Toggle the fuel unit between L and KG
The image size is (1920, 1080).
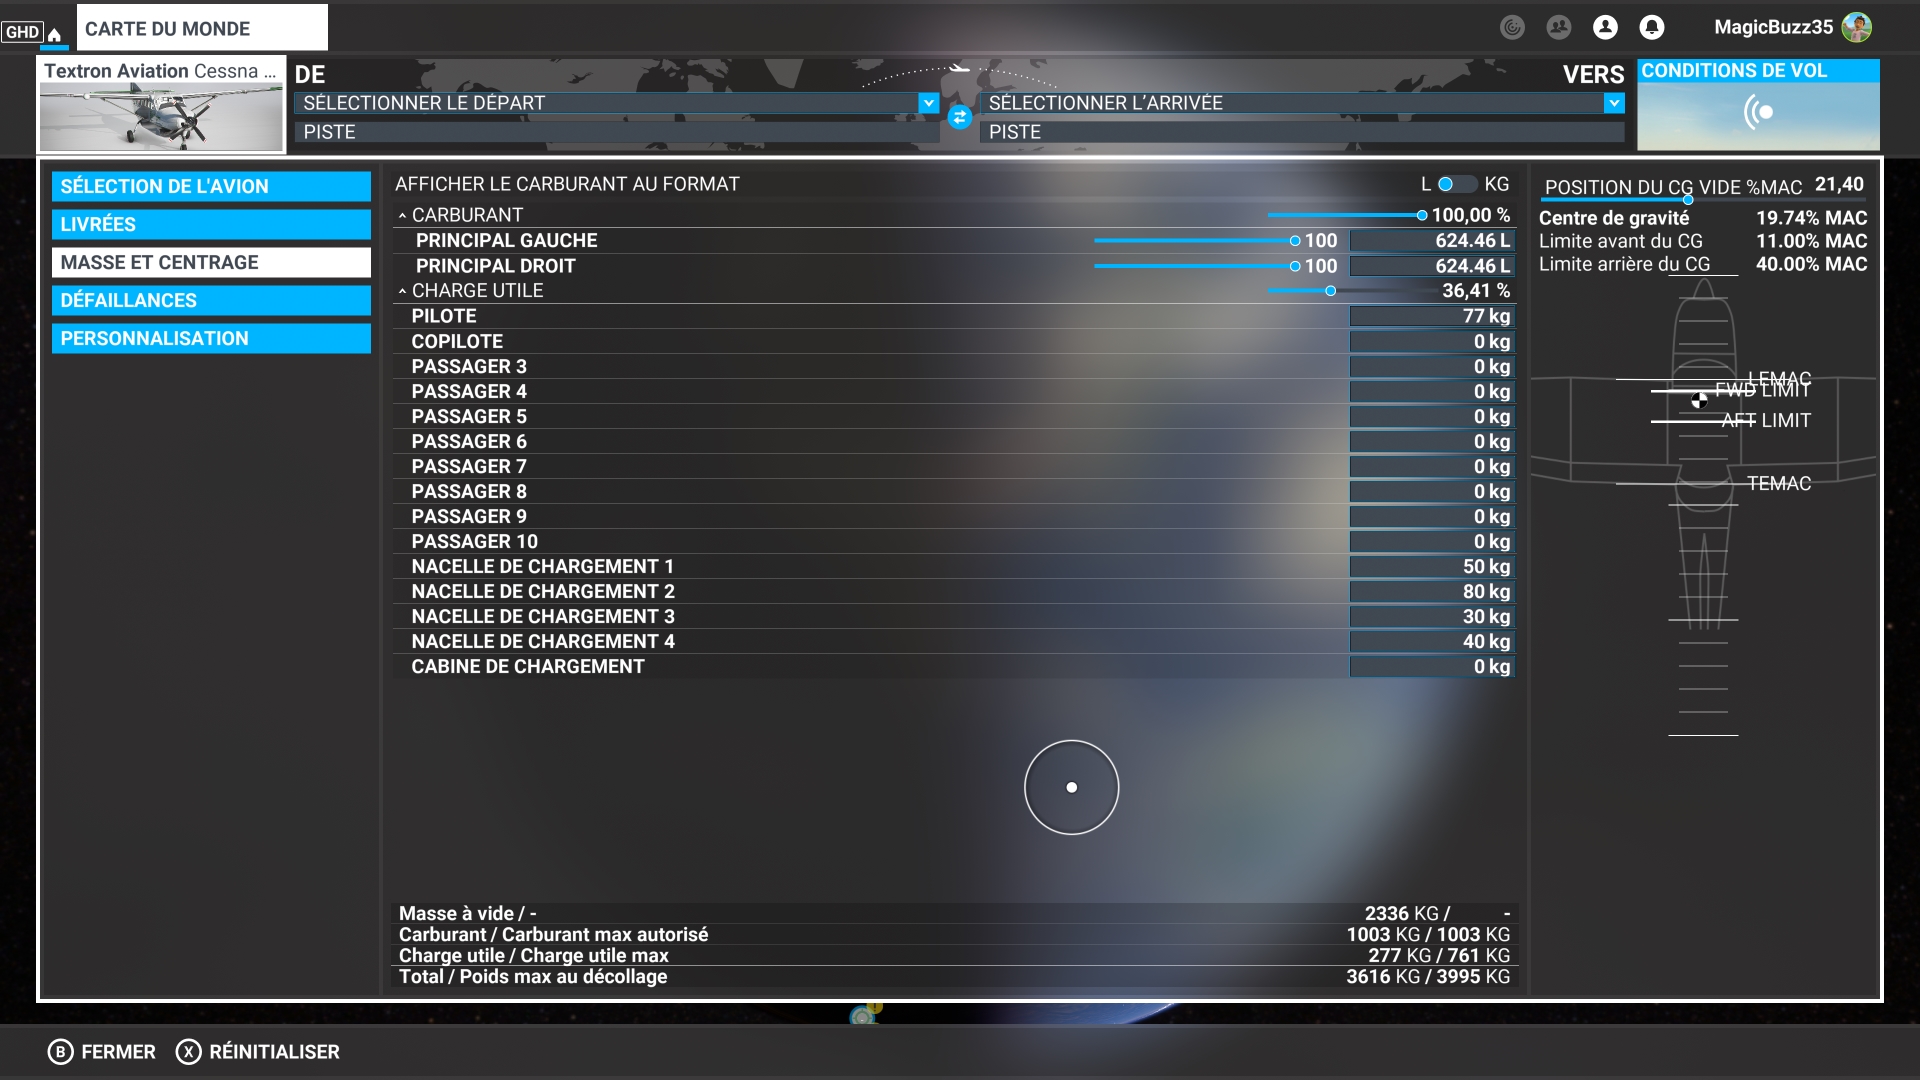[1456, 184]
